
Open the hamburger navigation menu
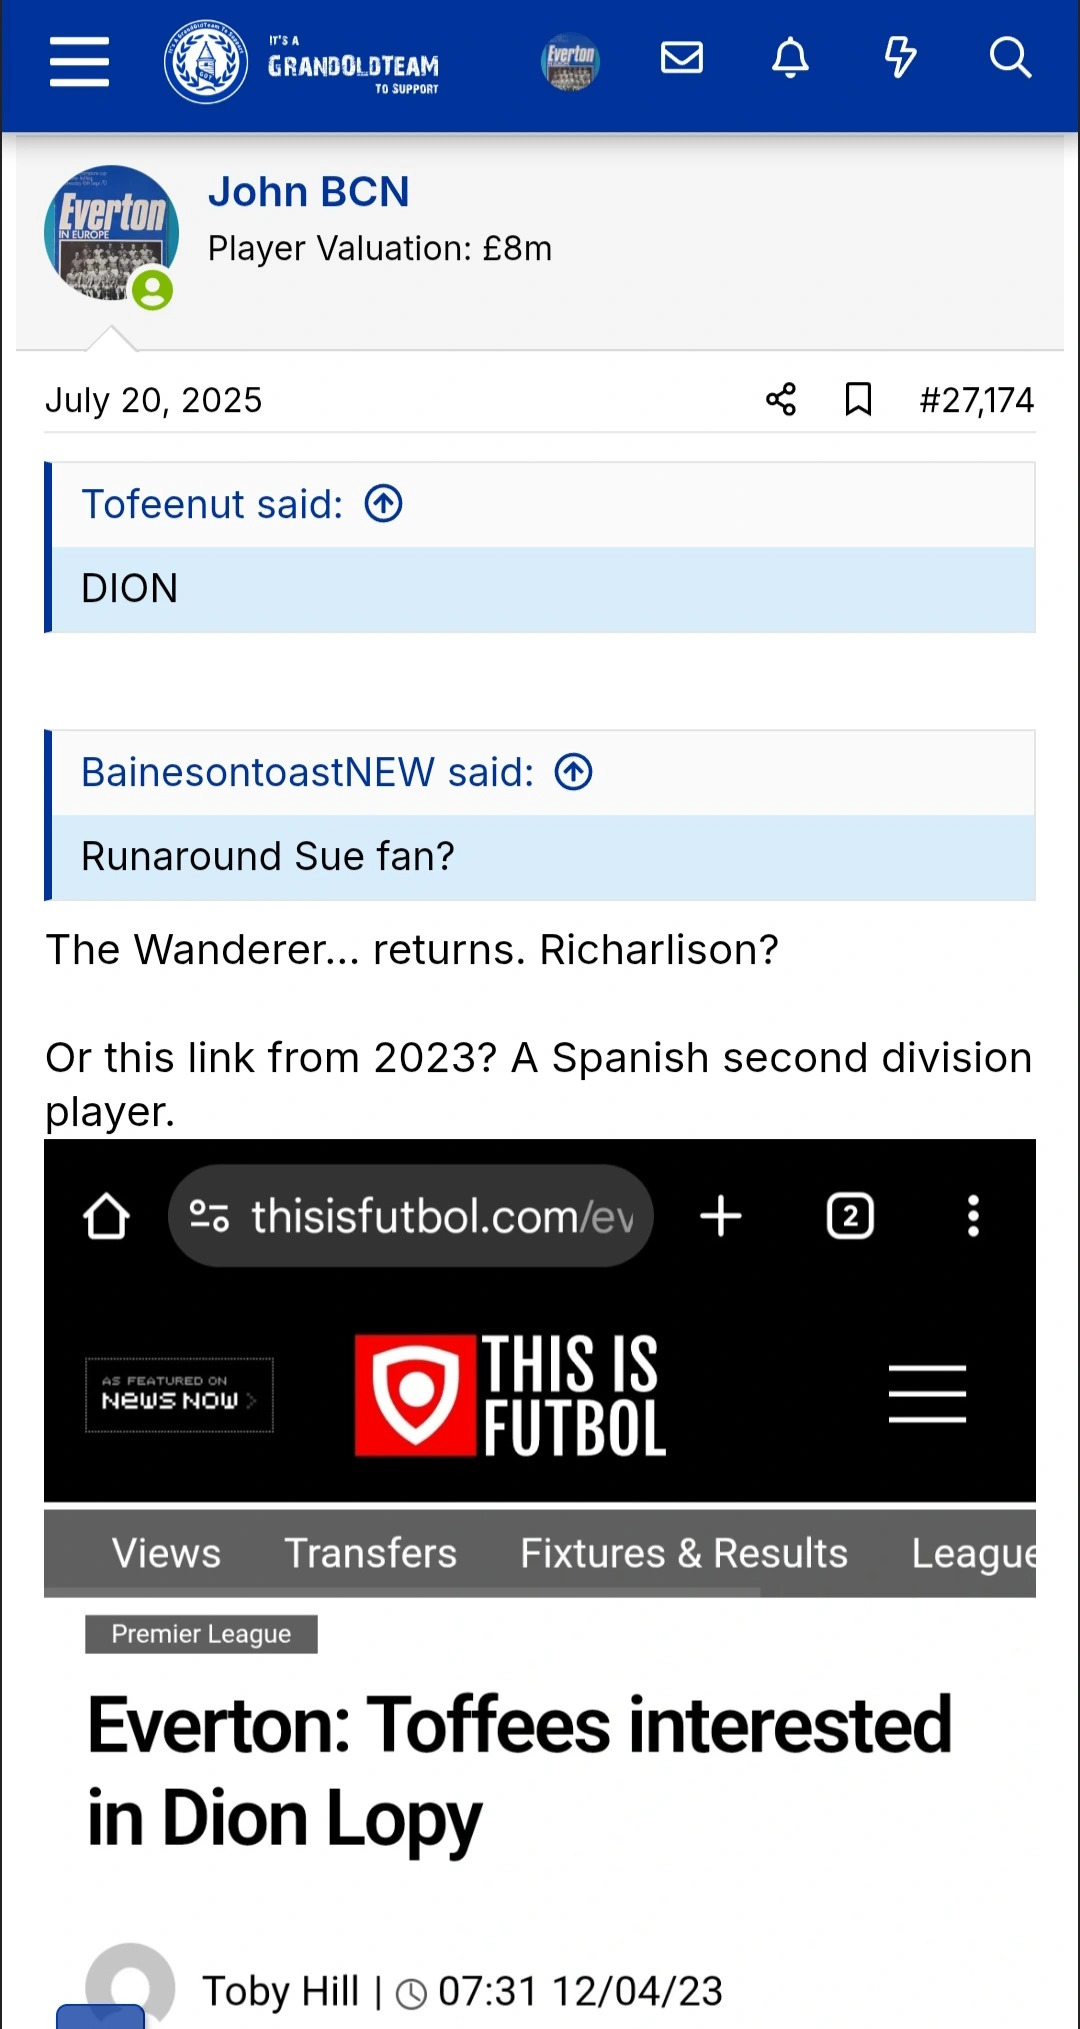pyautogui.click(x=79, y=62)
